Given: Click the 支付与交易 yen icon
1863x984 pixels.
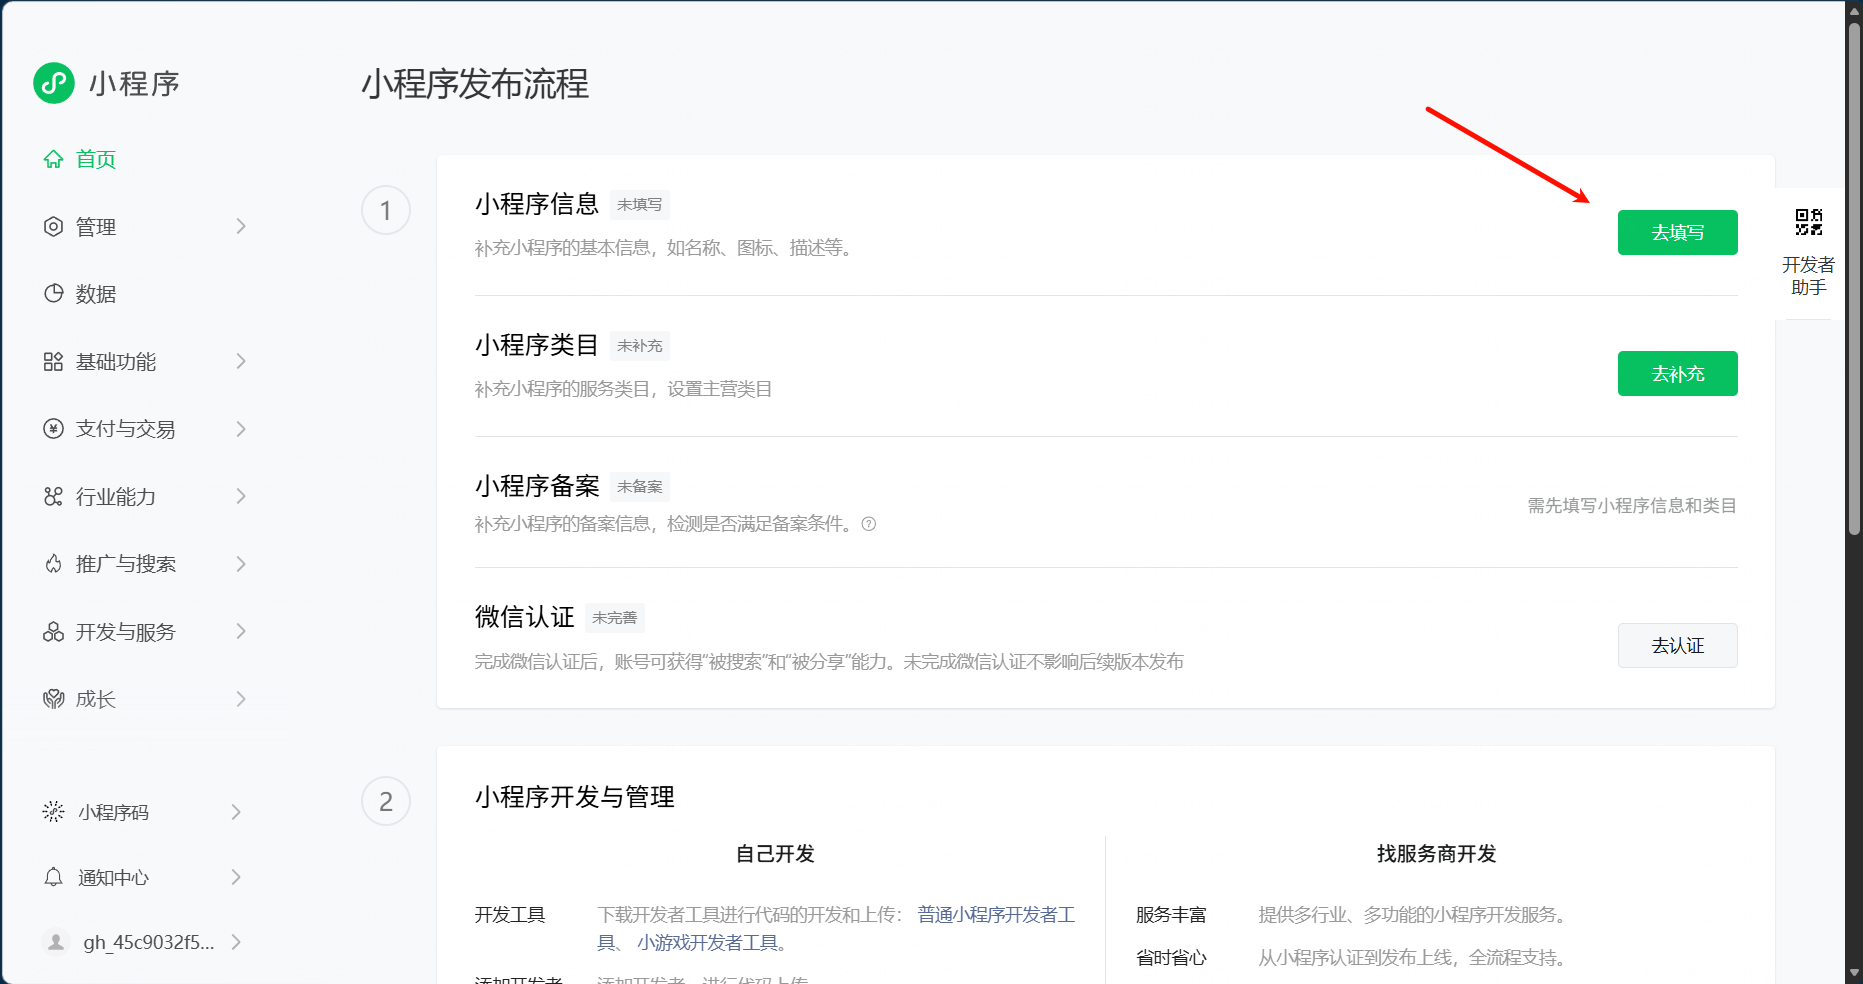Looking at the screenshot, I should pyautogui.click(x=53, y=429).
